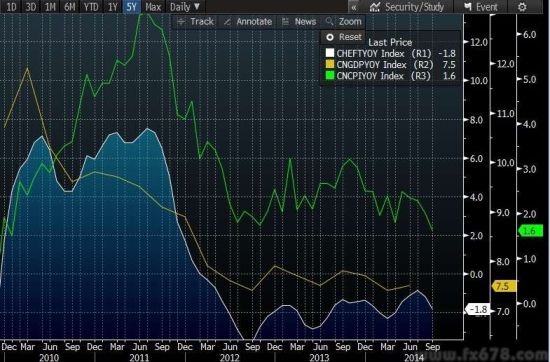
Task: Click the 2010 year label on axis
Action: [x=49, y=358]
